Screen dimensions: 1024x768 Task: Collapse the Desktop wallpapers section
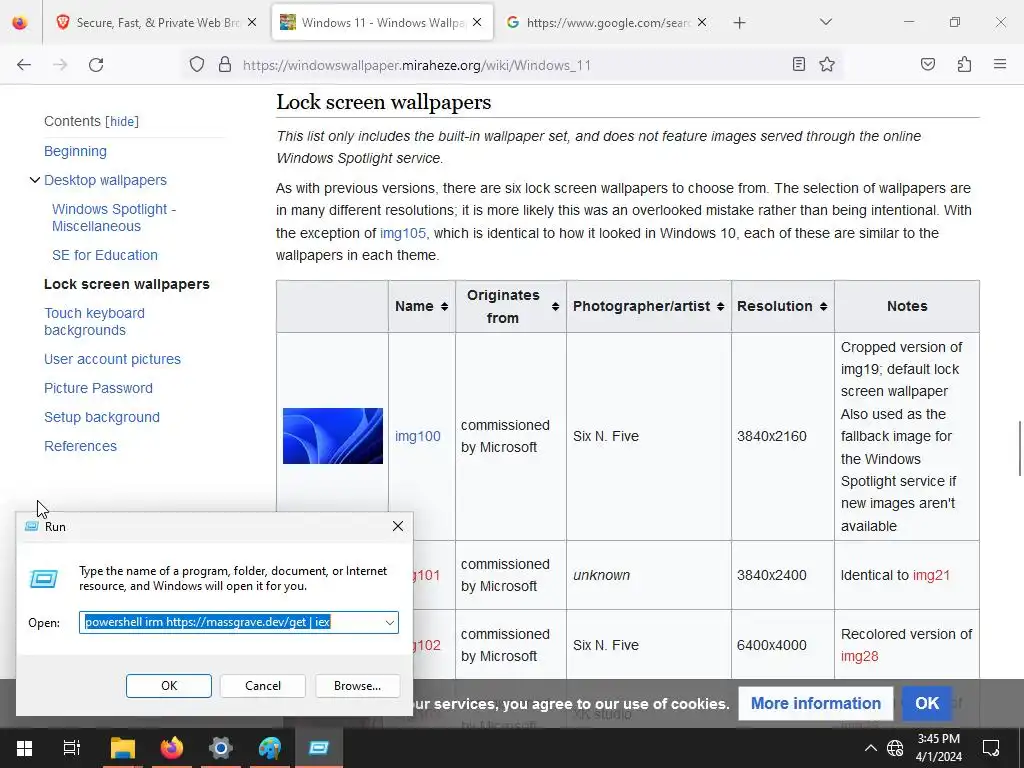coord(35,180)
